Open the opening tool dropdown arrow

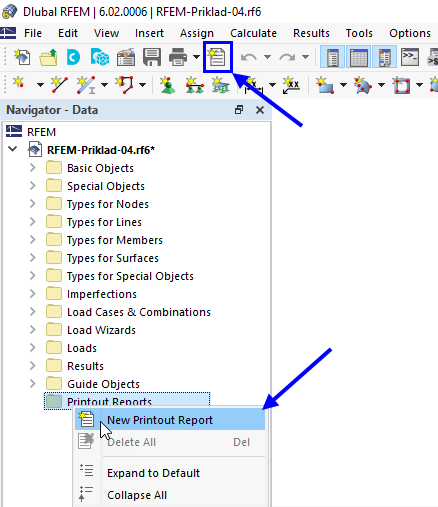point(420,85)
